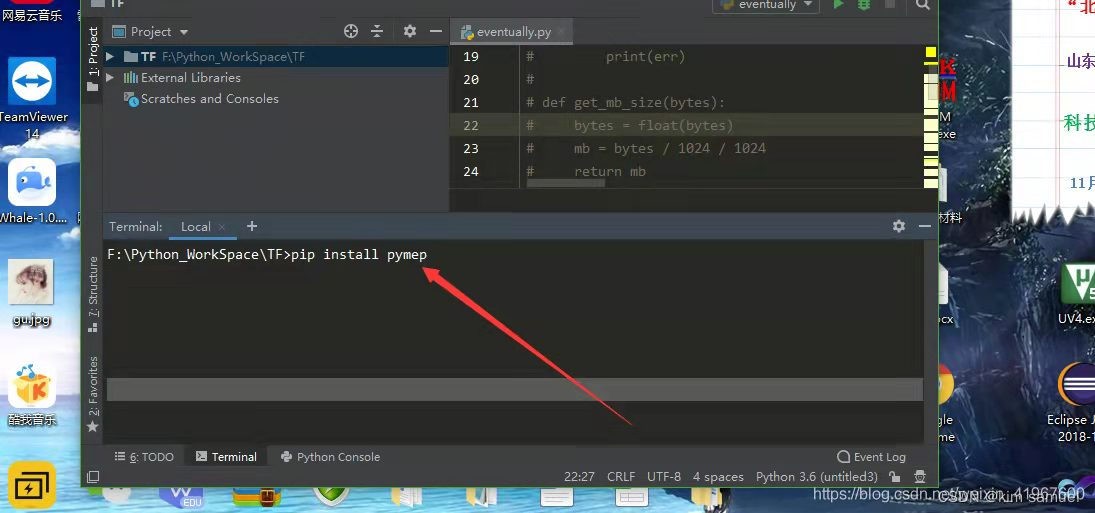
Task: Click code line return mb
Action: coord(586,172)
